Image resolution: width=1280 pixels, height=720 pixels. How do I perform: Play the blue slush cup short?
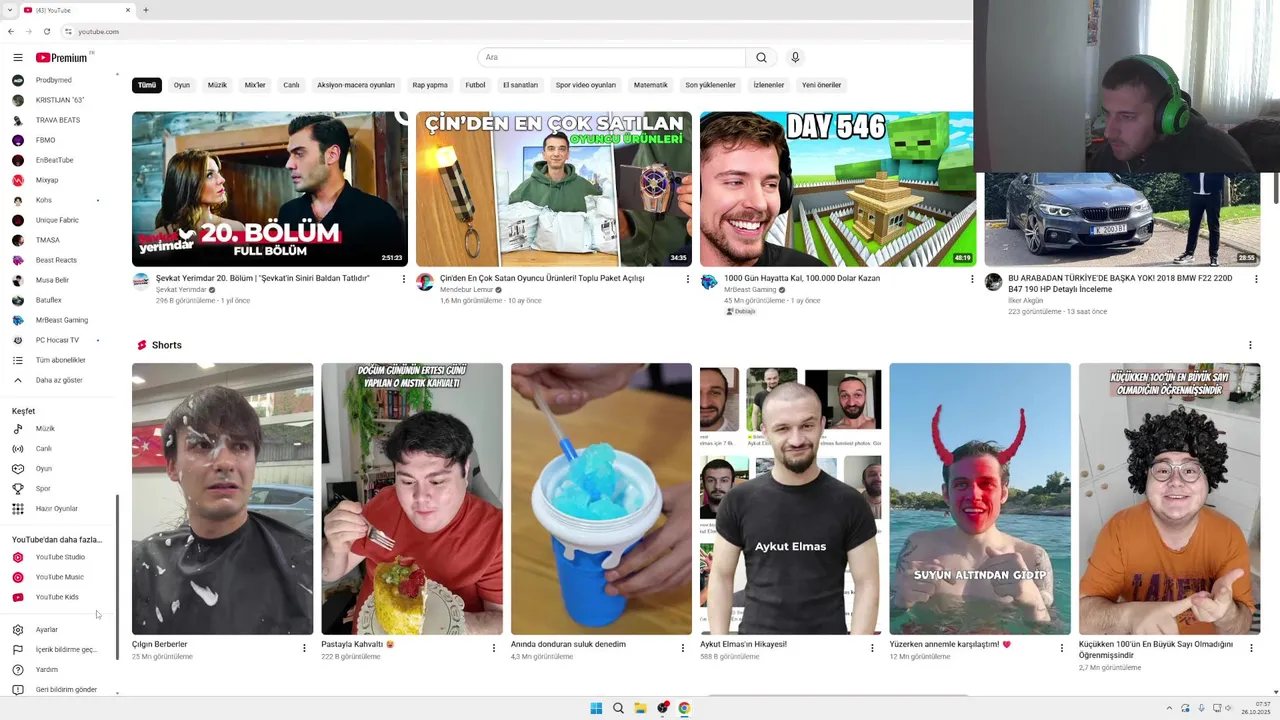point(601,499)
